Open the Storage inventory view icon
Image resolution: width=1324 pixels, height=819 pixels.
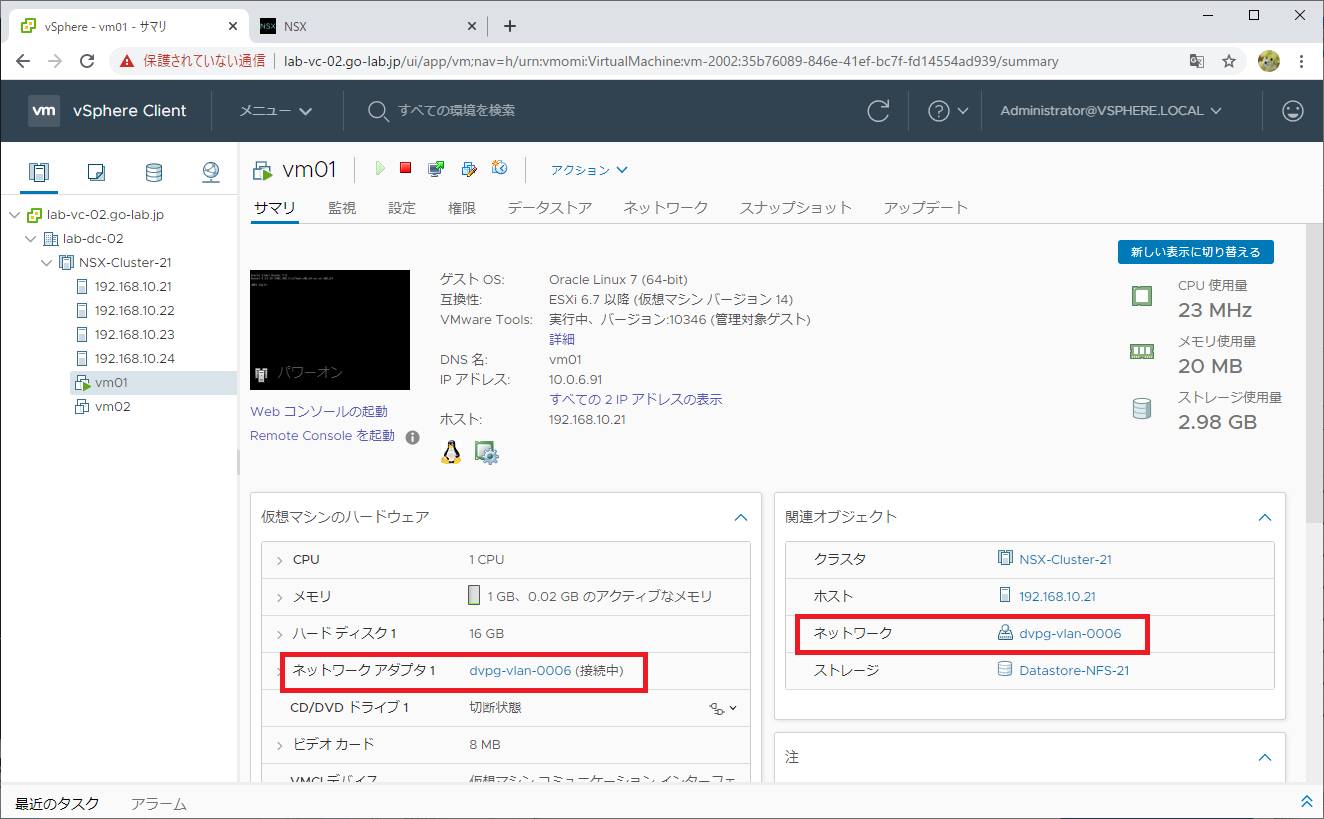point(153,172)
